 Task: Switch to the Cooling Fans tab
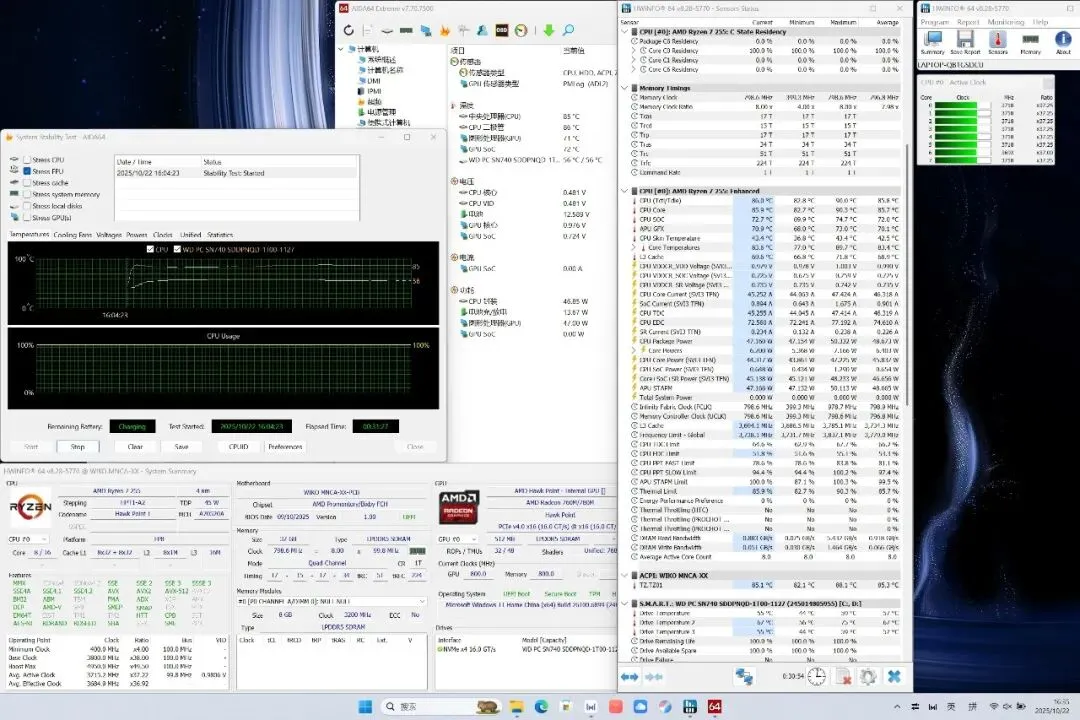pos(72,235)
